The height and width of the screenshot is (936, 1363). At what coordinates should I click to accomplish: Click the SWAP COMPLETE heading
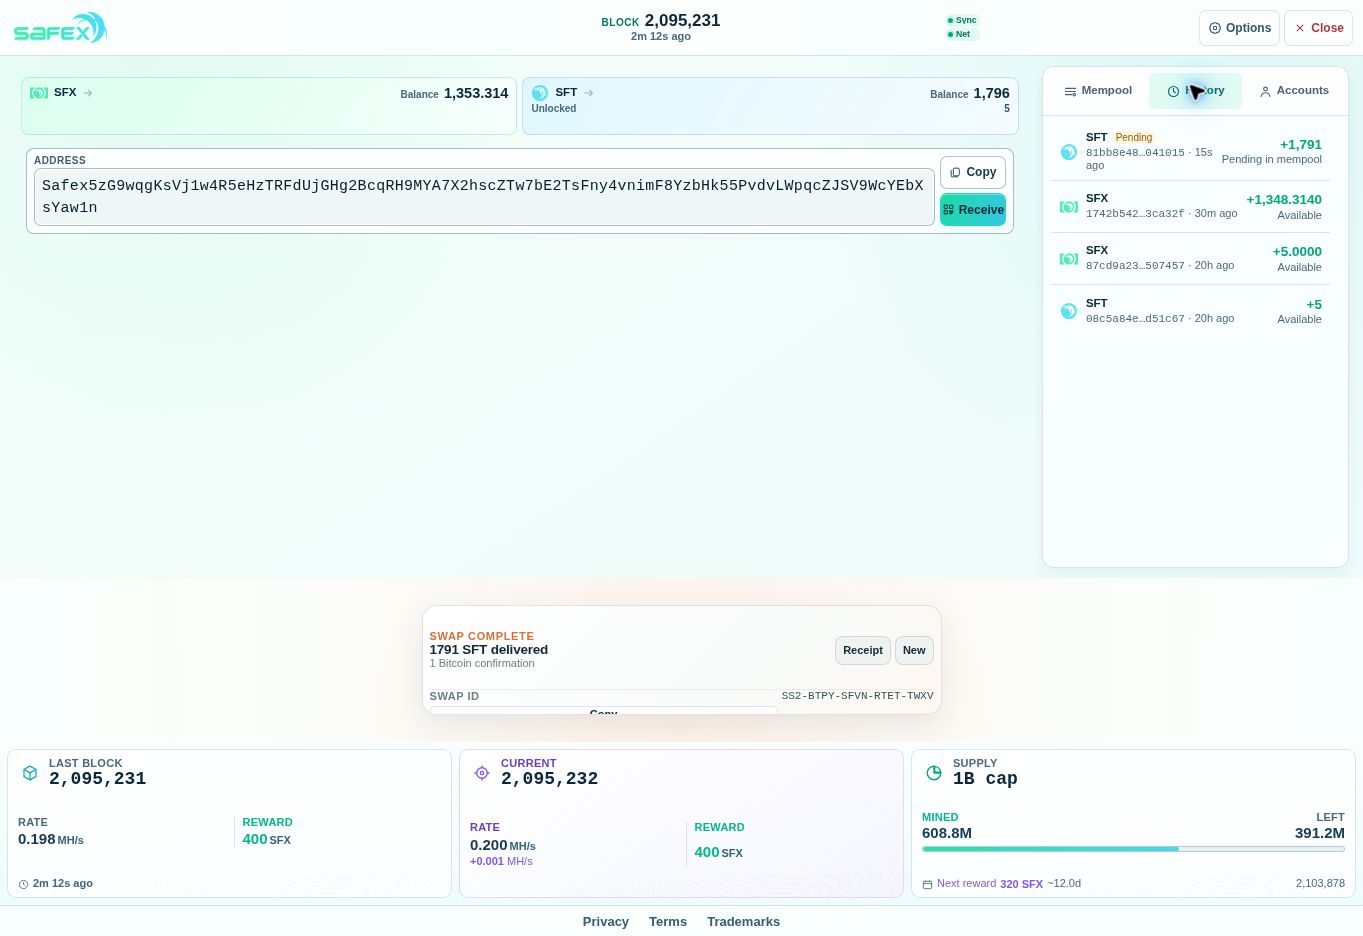point(481,636)
